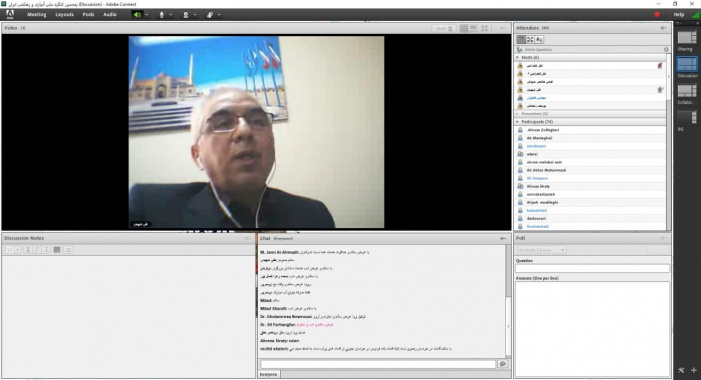Toggle the green speaker audio button
This screenshot has height=380, width=701.
pyautogui.click(x=137, y=15)
